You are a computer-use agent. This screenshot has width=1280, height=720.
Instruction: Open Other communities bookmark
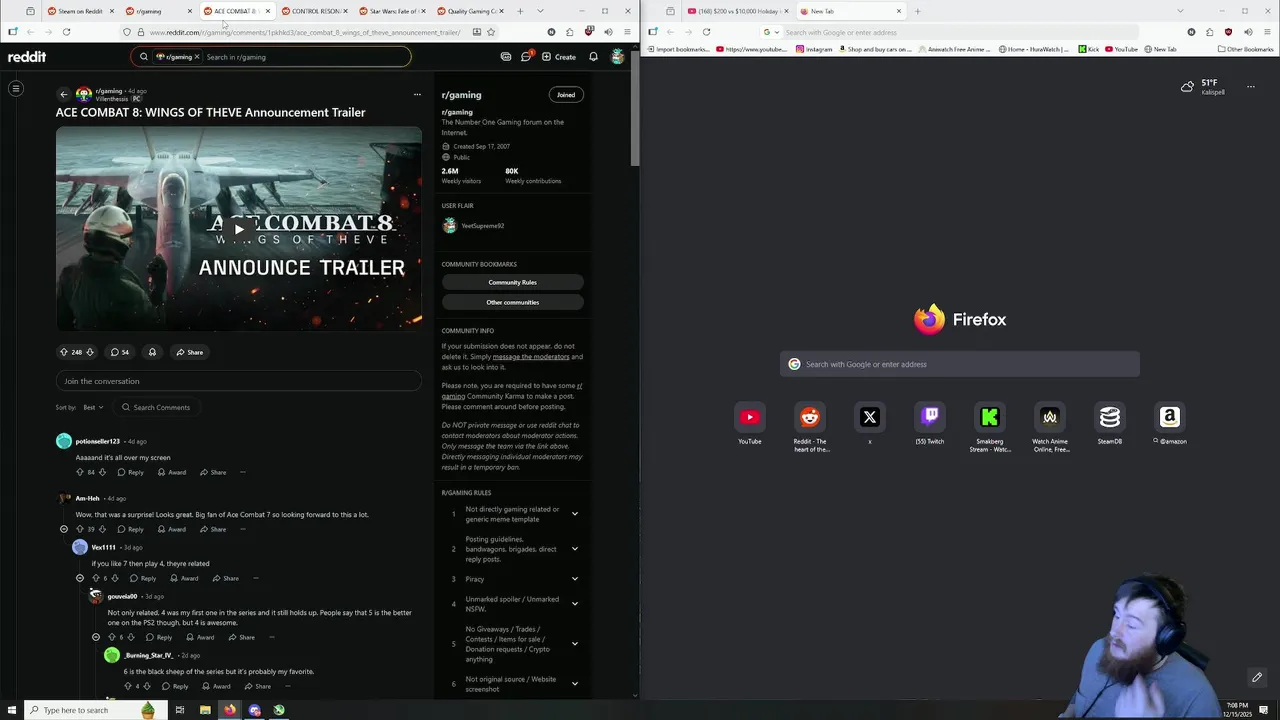coord(512,302)
